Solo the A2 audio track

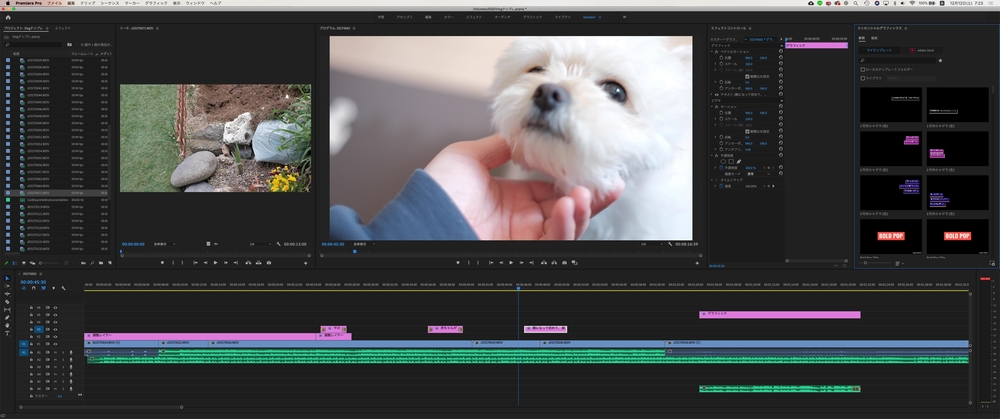click(62, 359)
